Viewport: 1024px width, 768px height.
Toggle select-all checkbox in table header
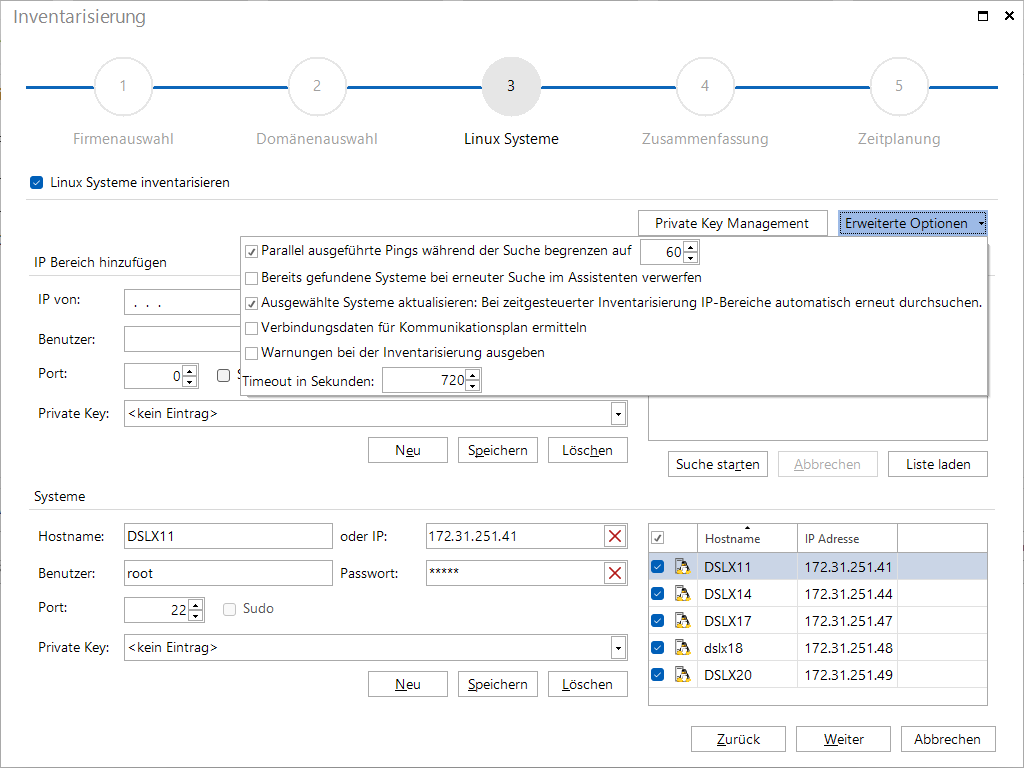pos(658,538)
